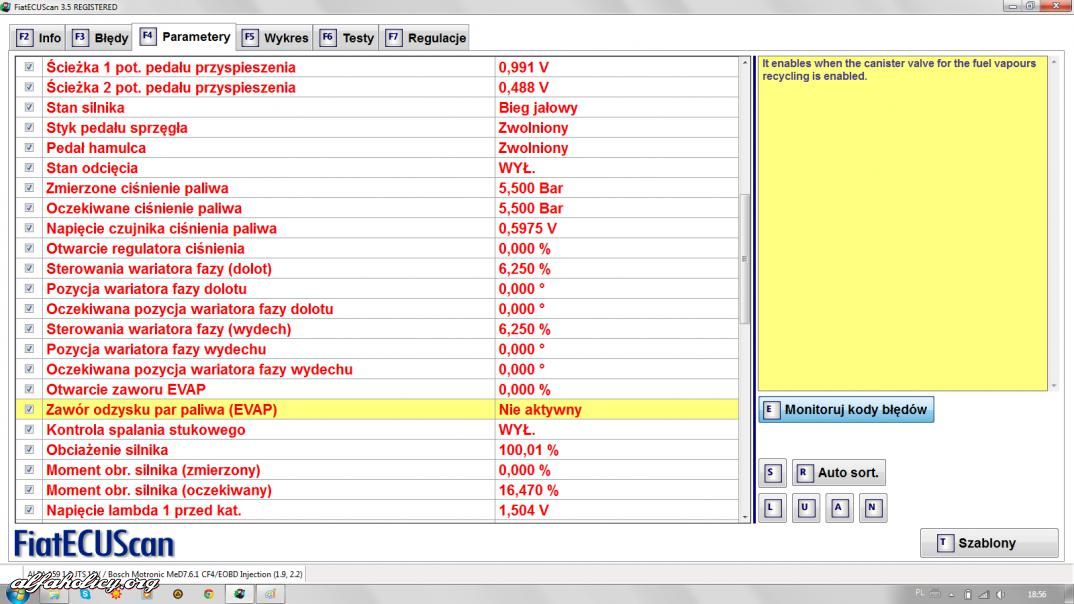This screenshot has width=1074, height=604.
Task: Click the A shortcut button
Action: pos(839,509)
